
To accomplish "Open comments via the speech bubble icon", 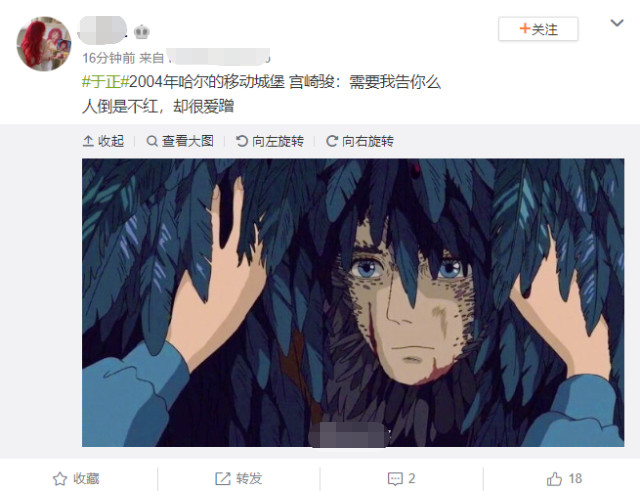I will pos(395,479).
